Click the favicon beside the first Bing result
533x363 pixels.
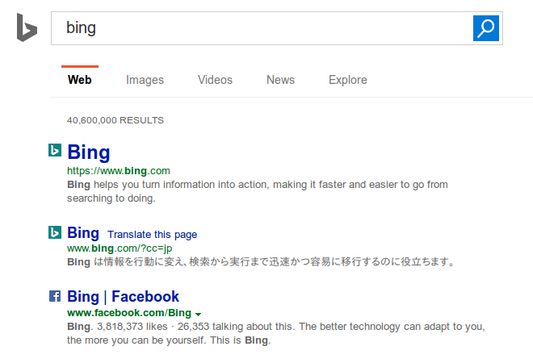pos(55,150)
